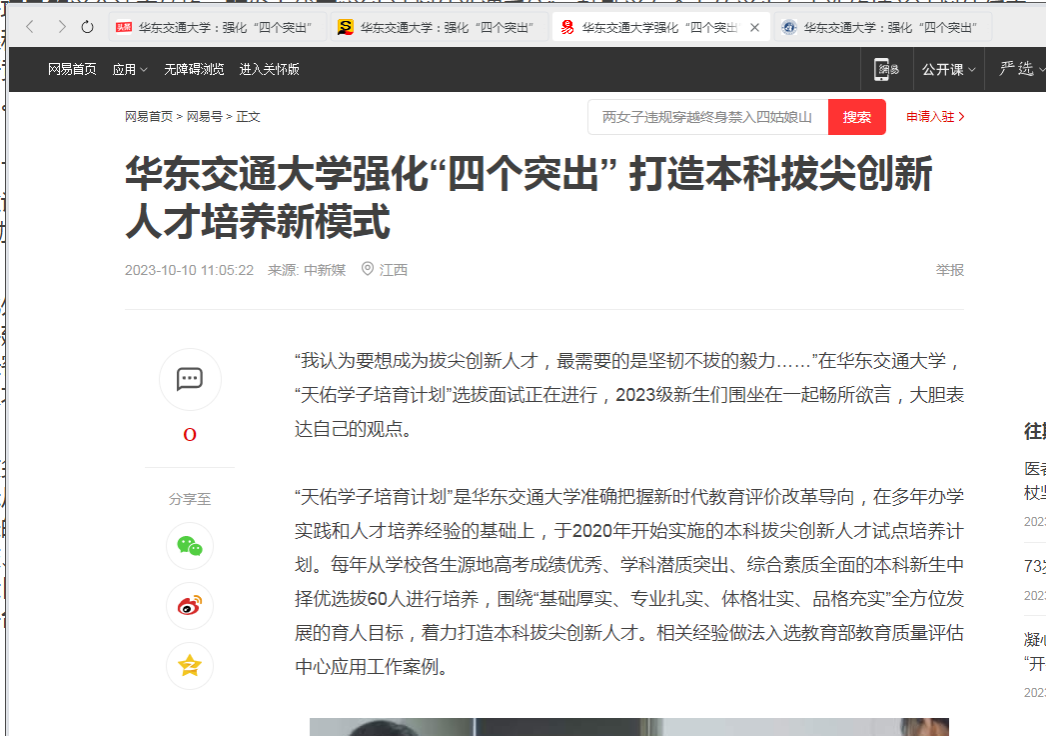The width and height of the screenshot is (1046, 736).
Task: Click the location pin icon beside 江西
Action: pyautogui.click(x=367, y=270)
